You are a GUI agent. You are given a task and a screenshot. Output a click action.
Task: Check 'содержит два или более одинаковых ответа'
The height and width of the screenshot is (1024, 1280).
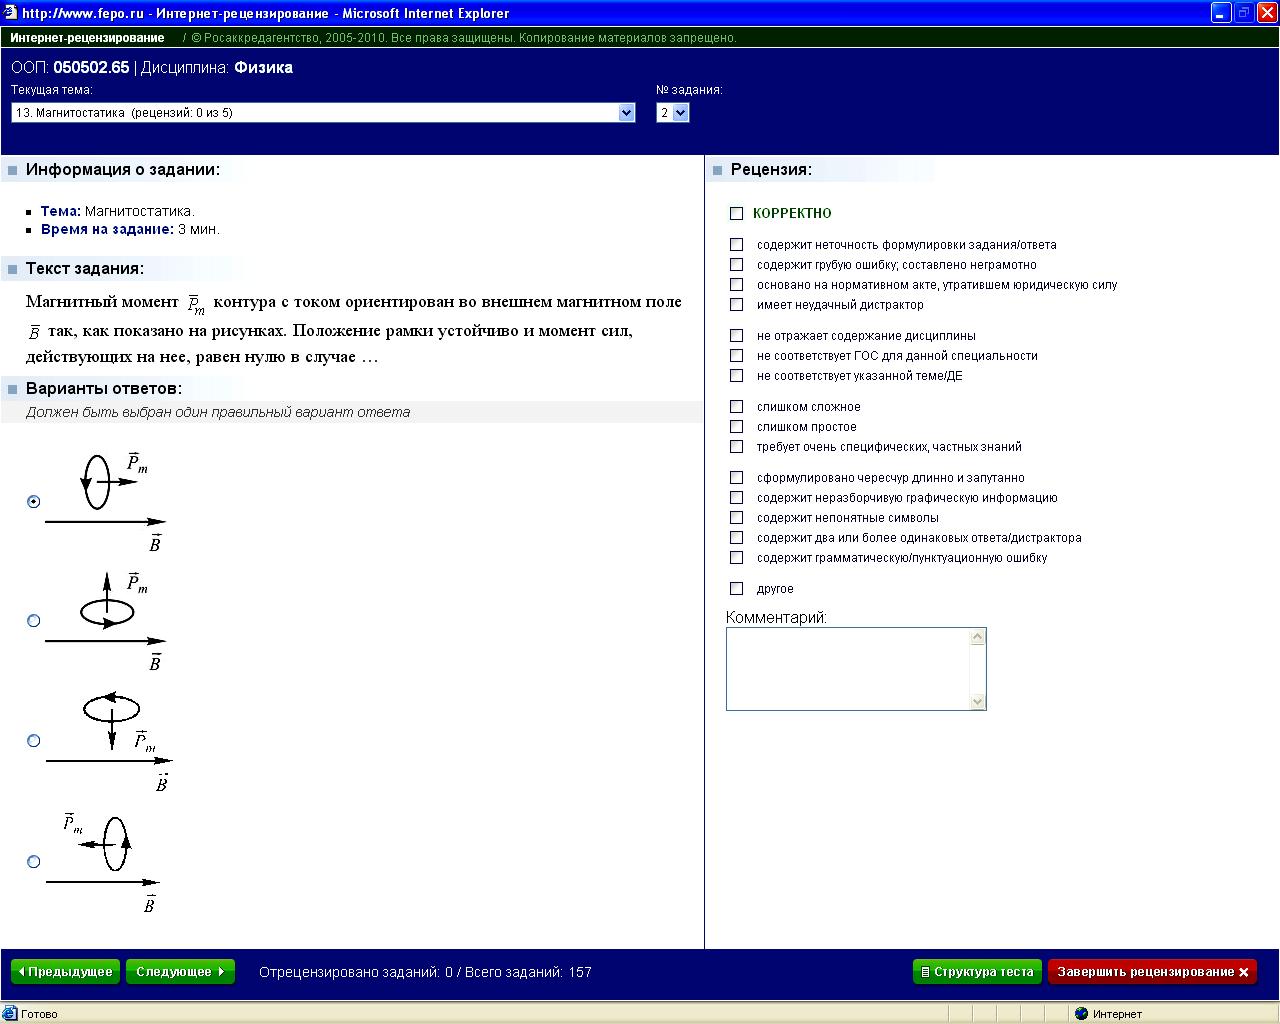click(737, 537)
